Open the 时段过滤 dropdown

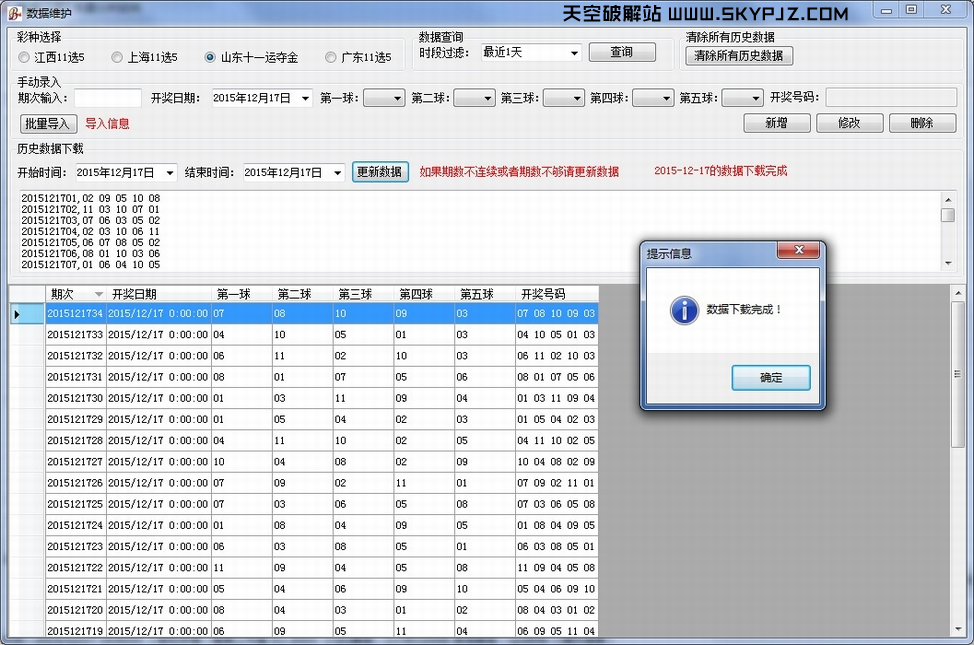coord(574,53)
